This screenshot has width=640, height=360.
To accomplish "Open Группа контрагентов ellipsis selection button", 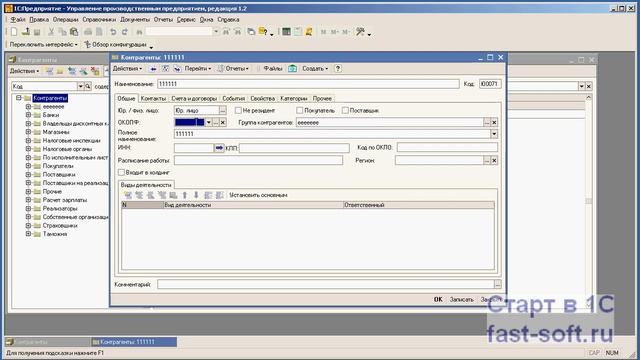I will click(x=487, y=122).
